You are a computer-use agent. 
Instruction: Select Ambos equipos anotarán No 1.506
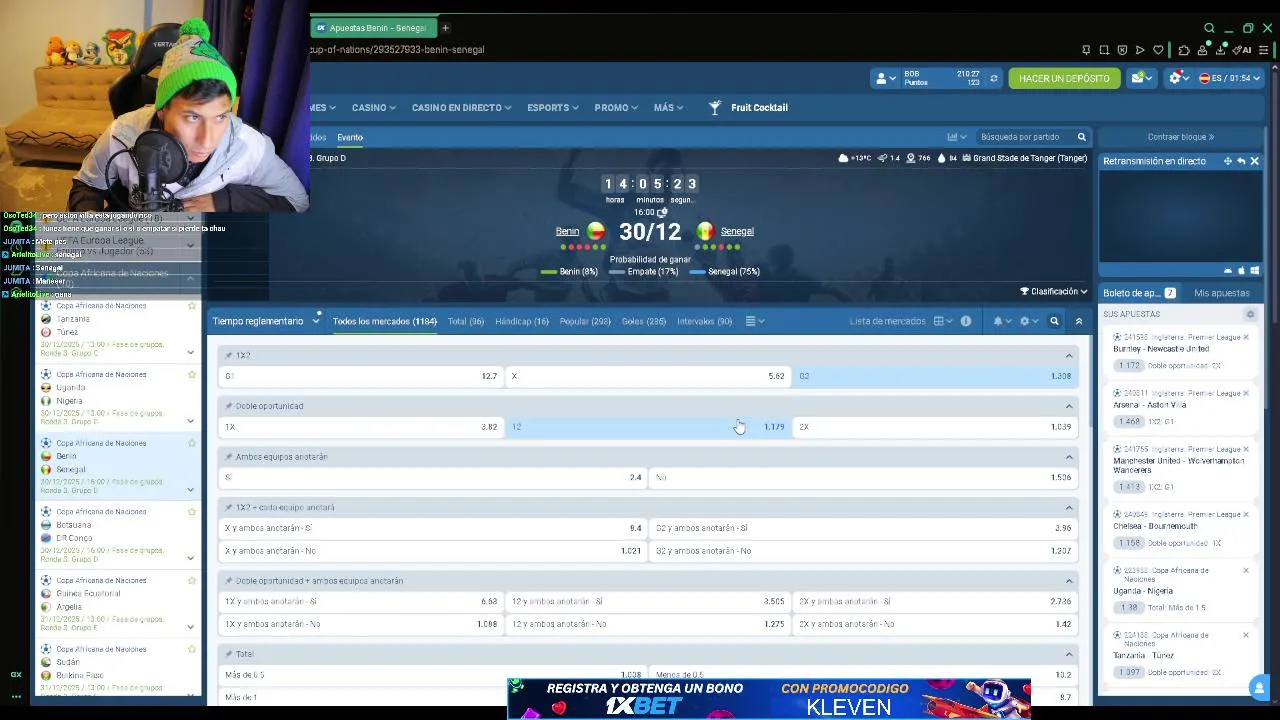[864, 478]
